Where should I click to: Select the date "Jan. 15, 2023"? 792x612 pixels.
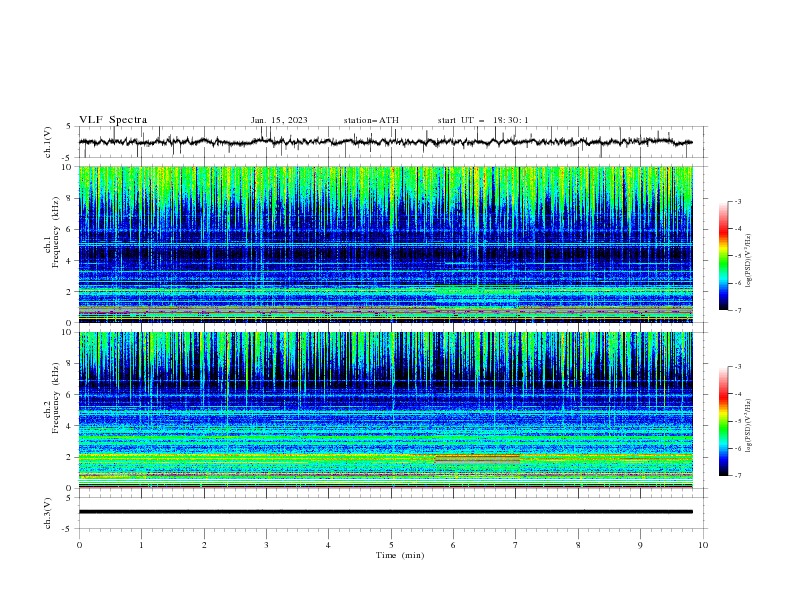[x=279, y=120]
